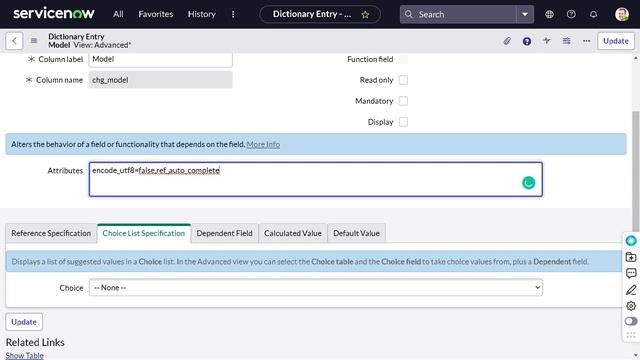Open the History menu
The image size is (640, 360).
202,14
